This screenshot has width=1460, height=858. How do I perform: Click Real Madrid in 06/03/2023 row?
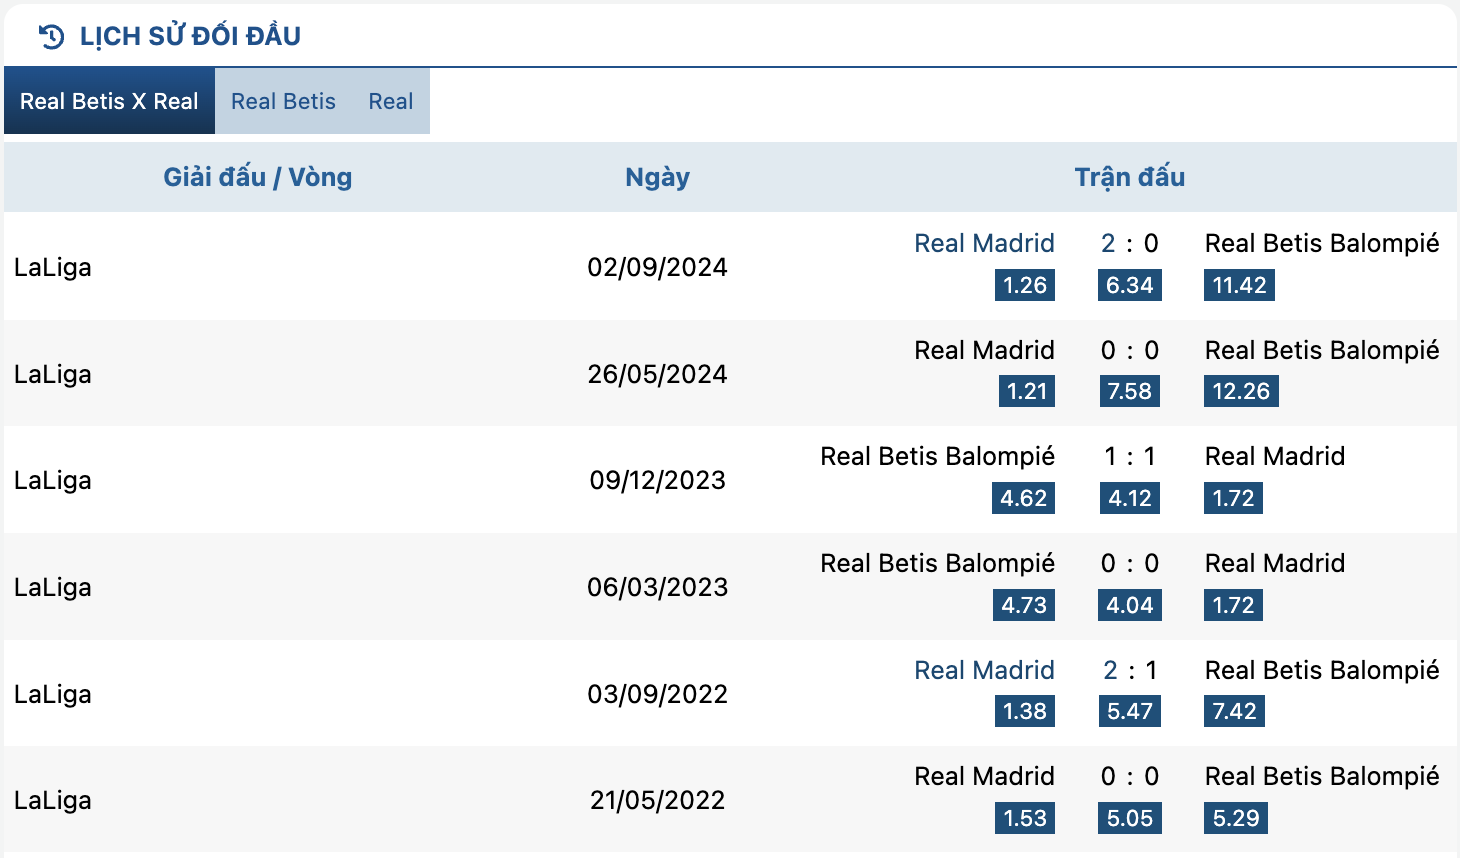[x=1274, y=563]
